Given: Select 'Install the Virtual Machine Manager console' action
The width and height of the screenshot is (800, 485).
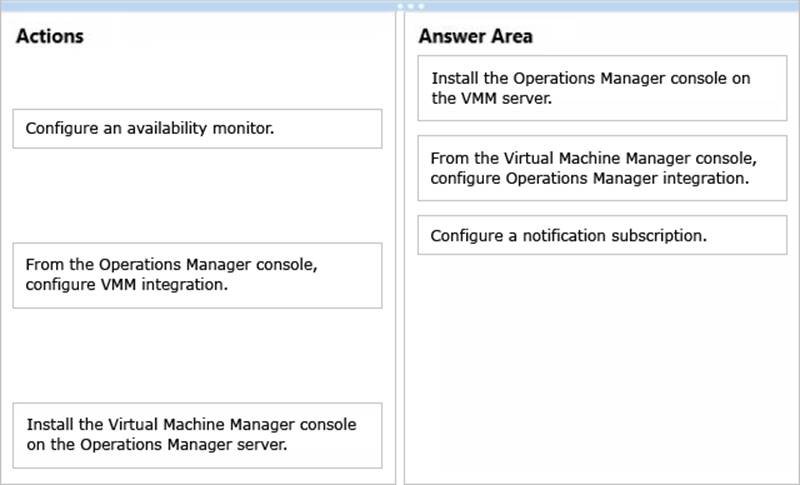Looking at the screenshot, I should click(197, 435).
